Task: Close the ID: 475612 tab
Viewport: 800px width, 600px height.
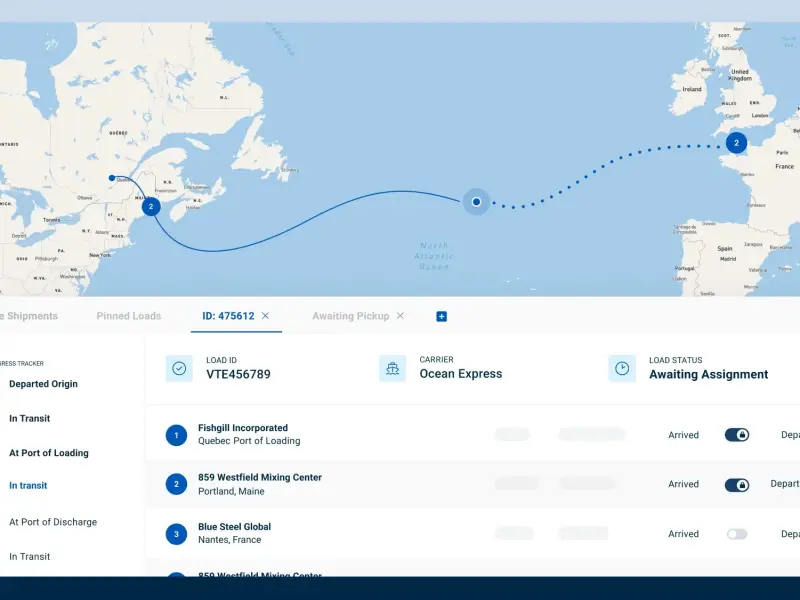Action: pos(265,316)
